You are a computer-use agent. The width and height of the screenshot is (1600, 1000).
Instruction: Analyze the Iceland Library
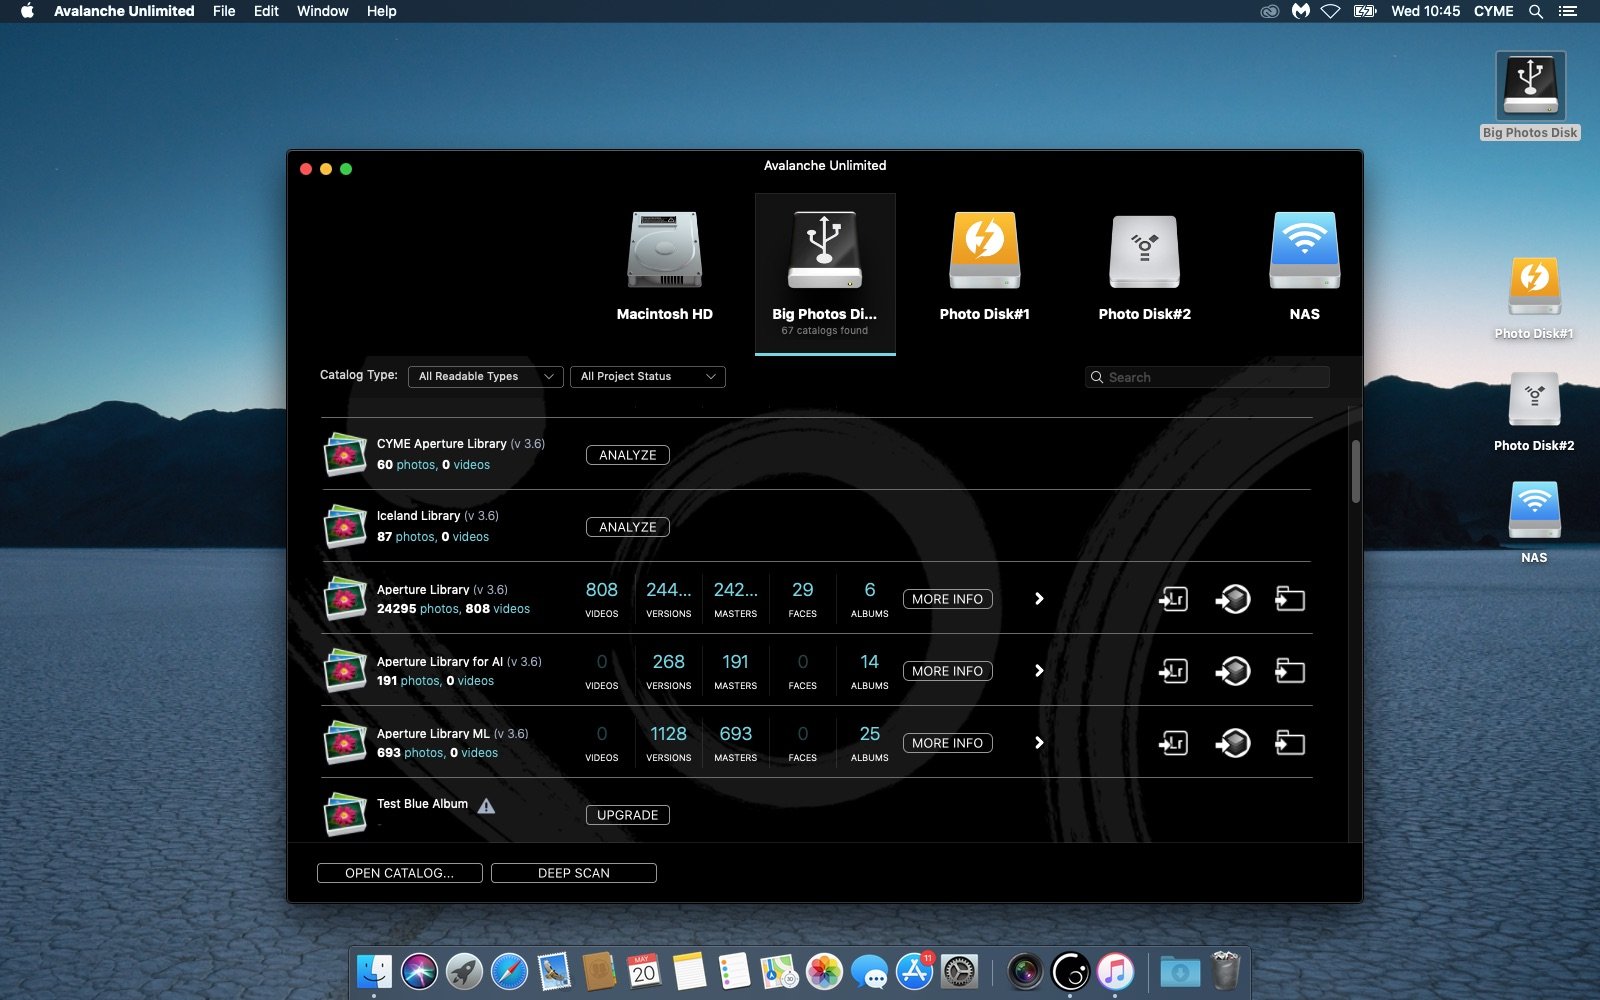[x=627, y=527]
